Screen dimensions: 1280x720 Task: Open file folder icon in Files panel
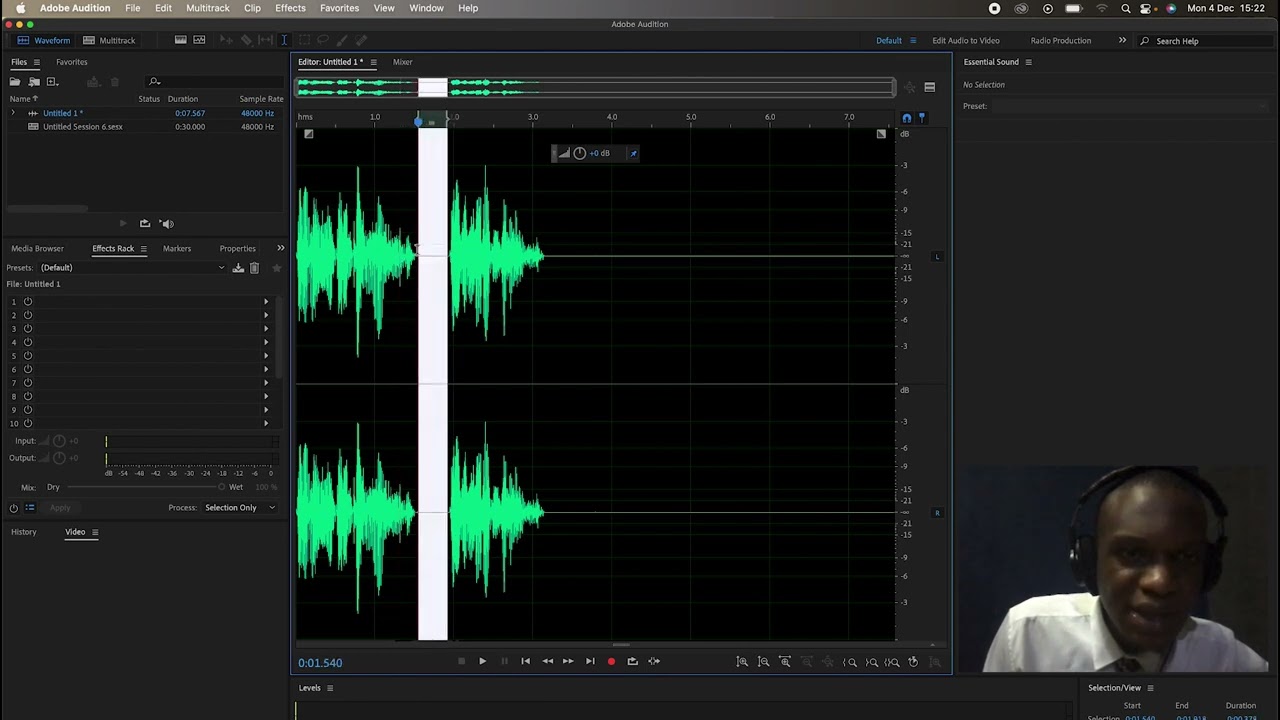point(15,82)
